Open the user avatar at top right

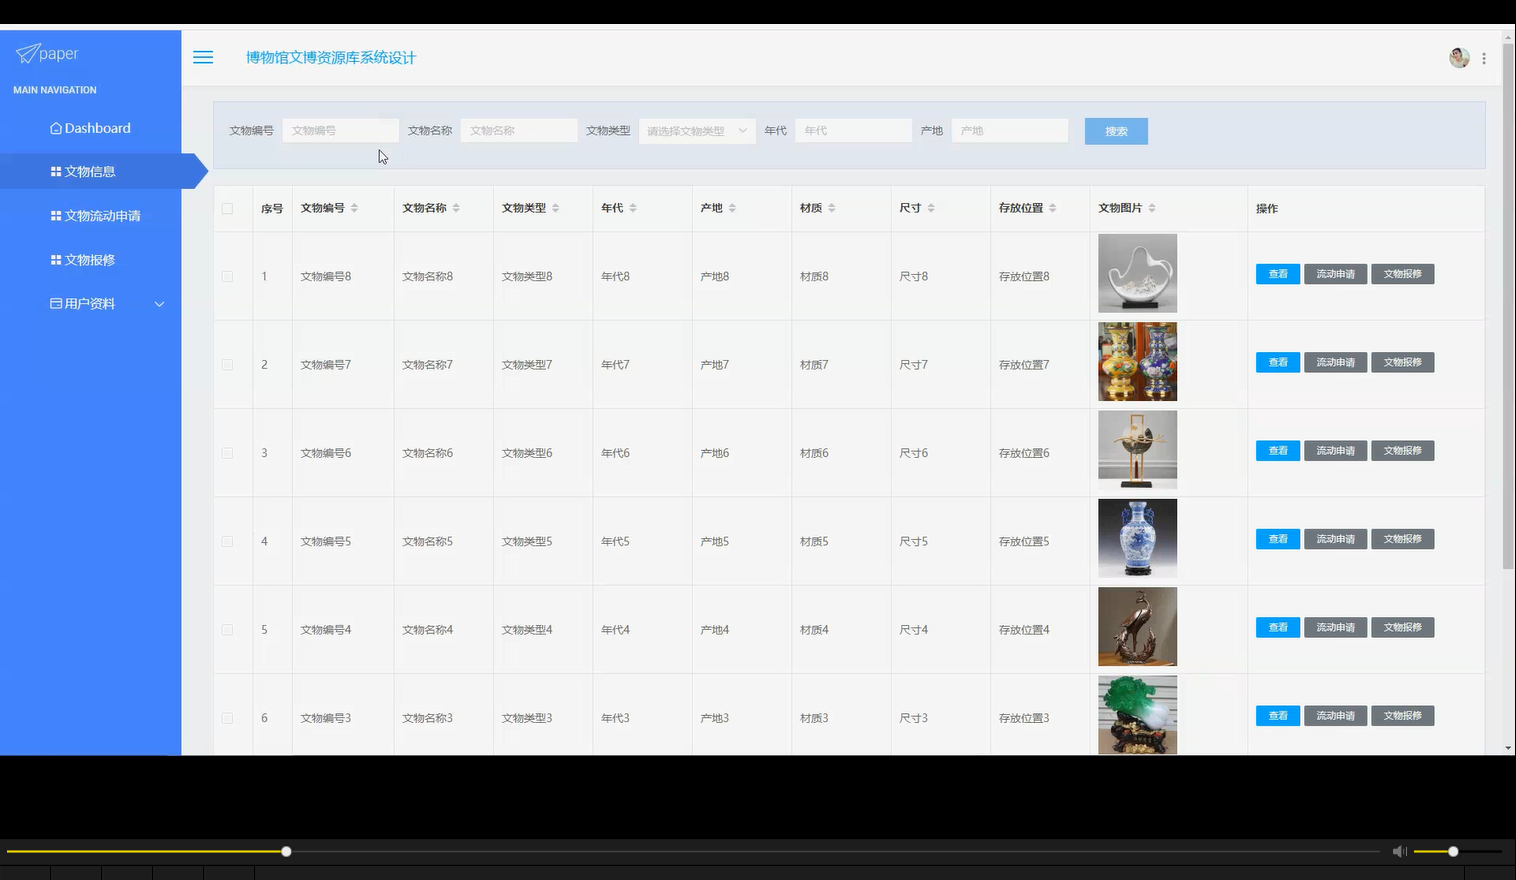point(1459,58)
